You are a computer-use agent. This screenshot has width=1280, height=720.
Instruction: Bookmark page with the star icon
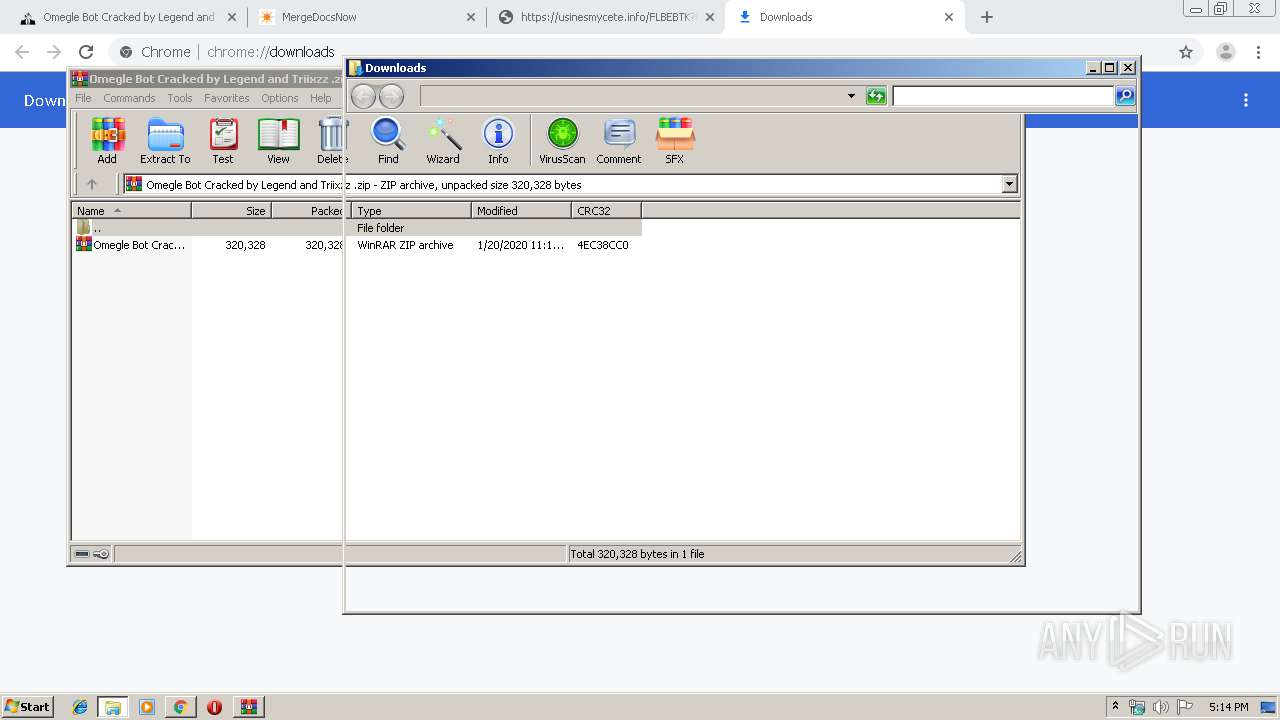[1186, 52]
